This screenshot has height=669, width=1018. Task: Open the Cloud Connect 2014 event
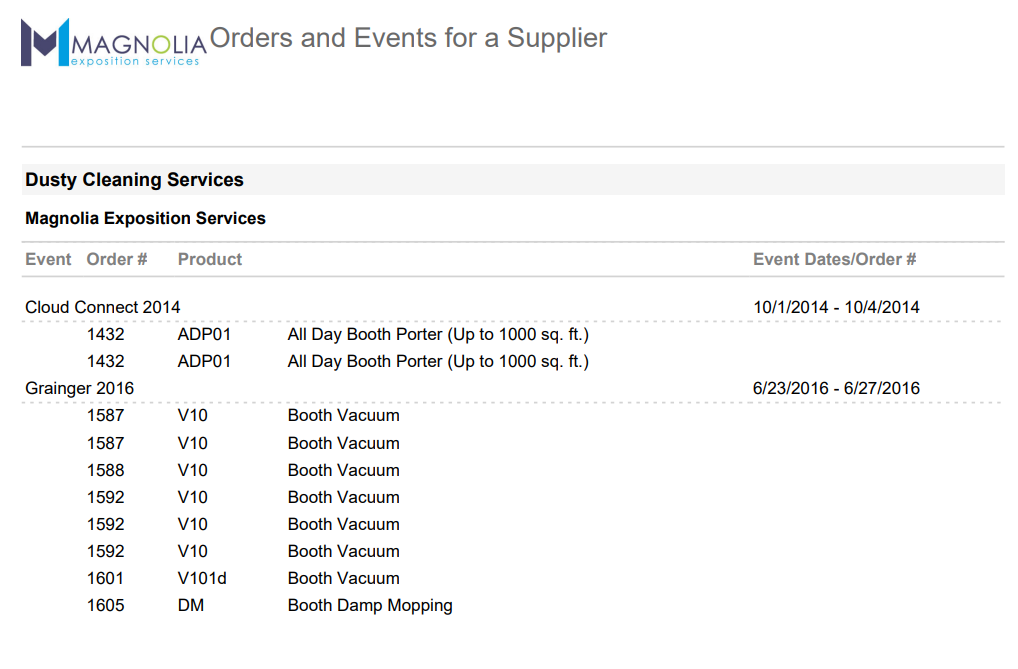coord(102,307)
